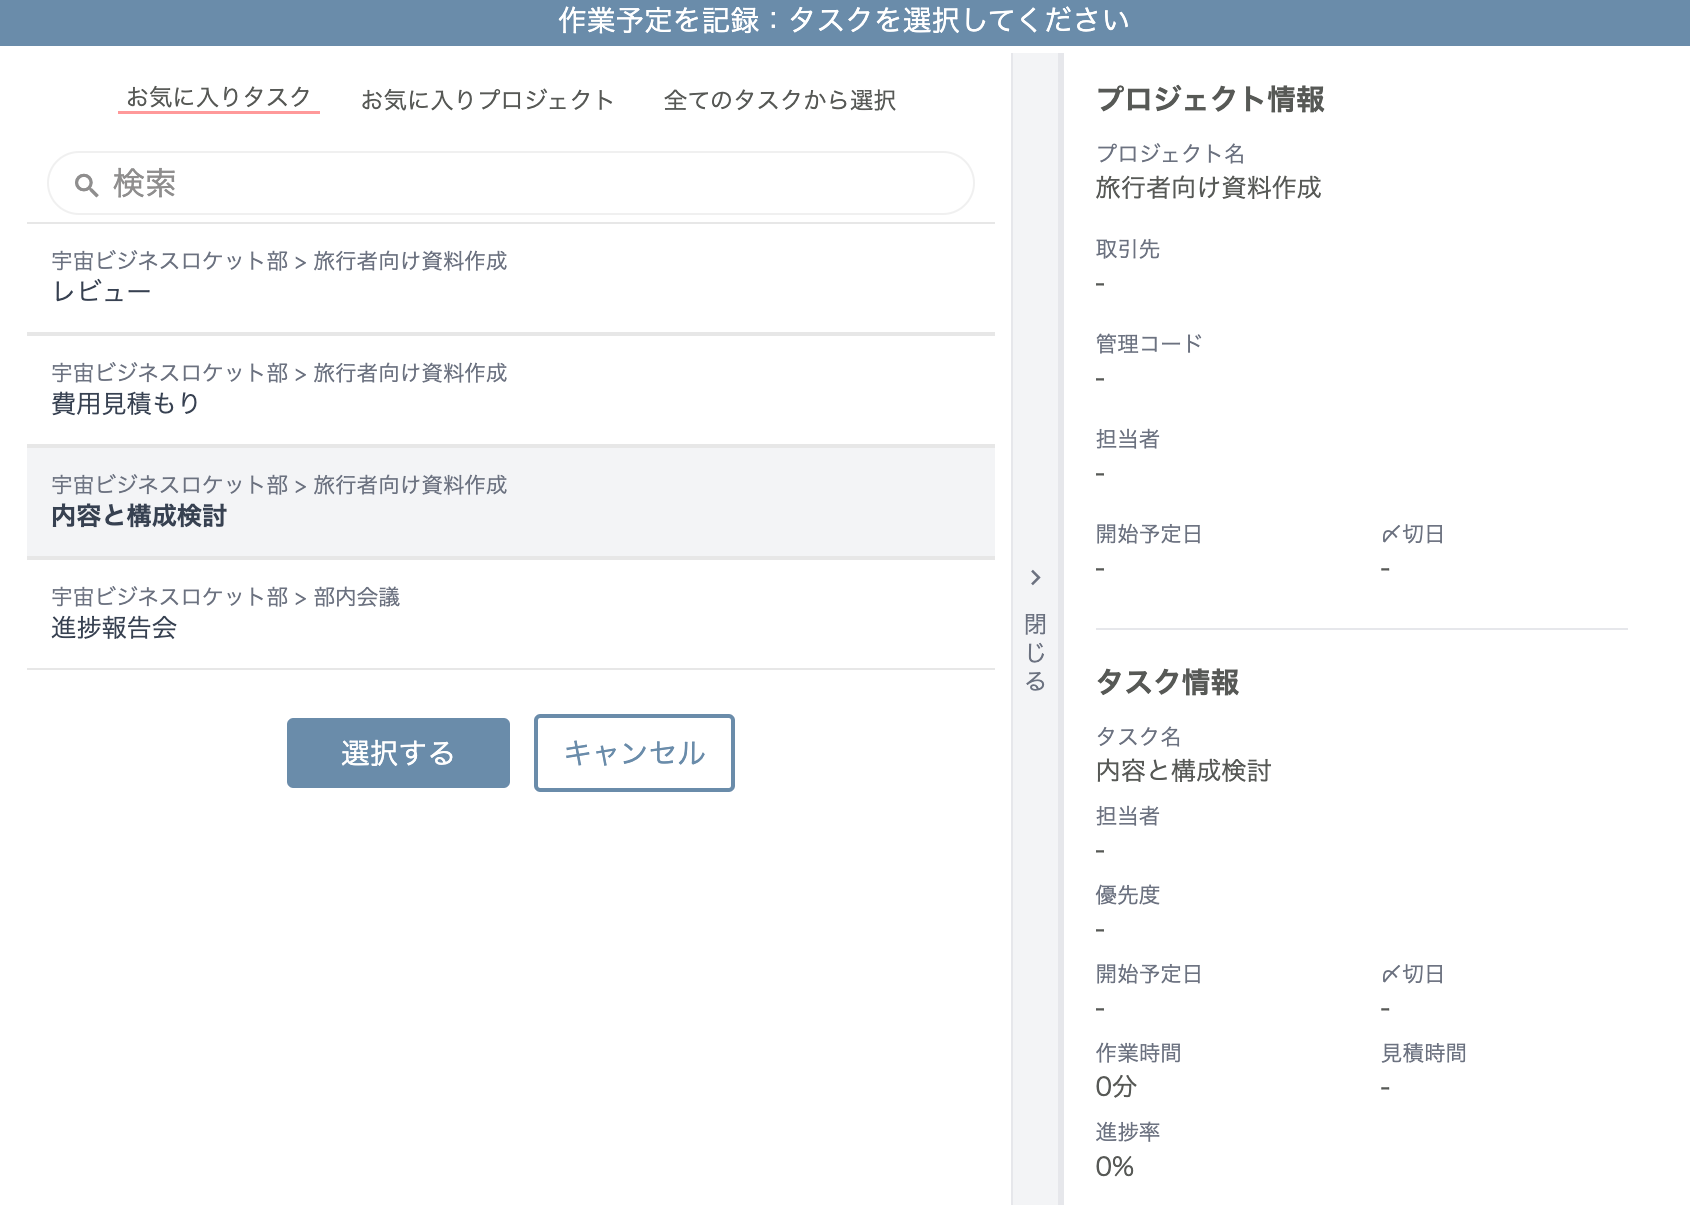Click the search magnifier icon
Image resolution: width=1690 pixels, height=1208 pixels.
point(86,183)
